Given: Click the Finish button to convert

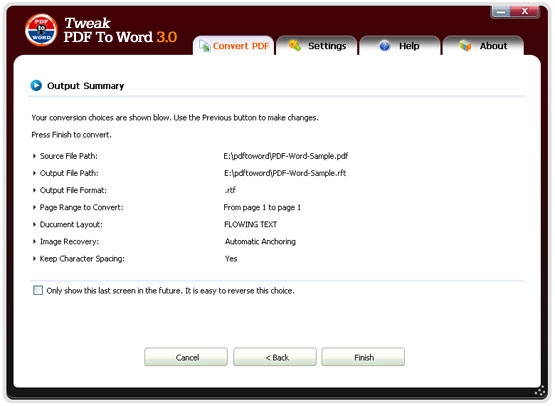Looking at the screenshot, I should (363, 357).
